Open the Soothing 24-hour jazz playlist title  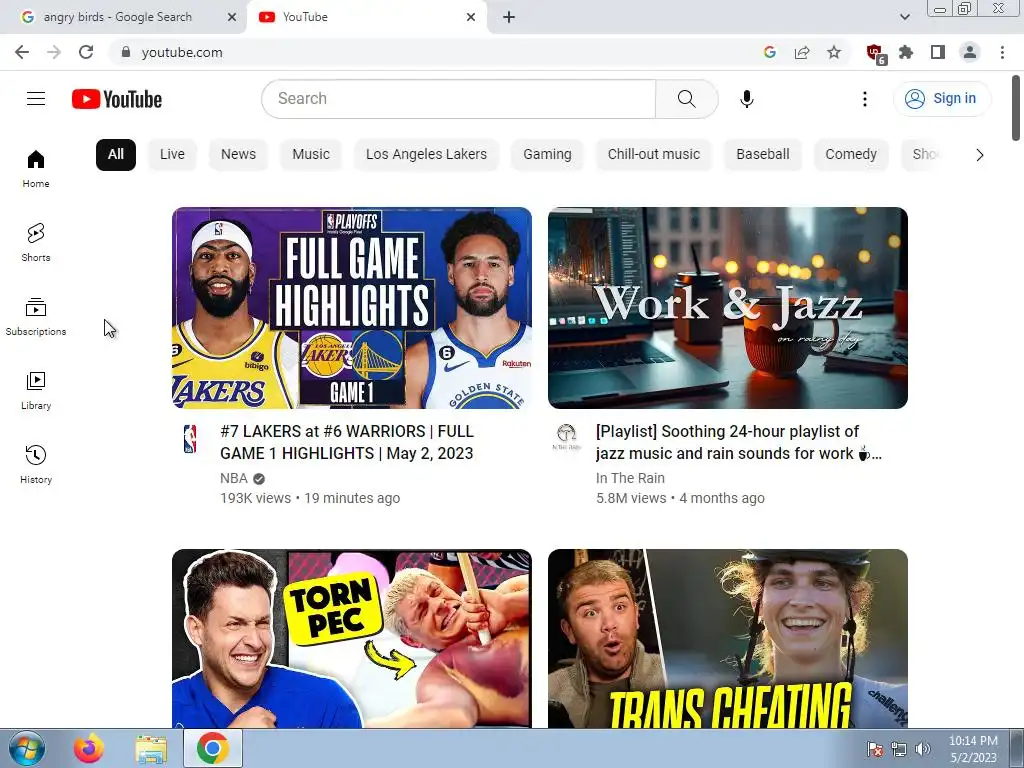[x=739, y=442]
